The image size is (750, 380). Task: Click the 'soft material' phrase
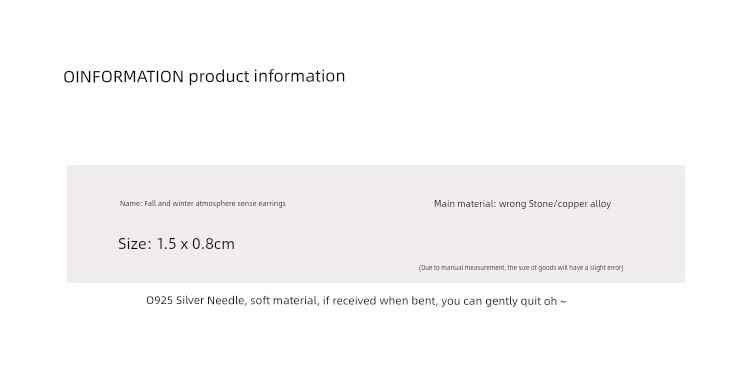pyautogui.click(x=284, y=301)
